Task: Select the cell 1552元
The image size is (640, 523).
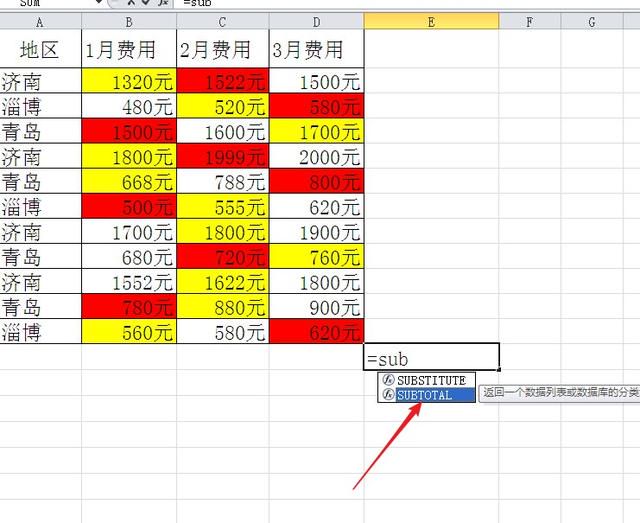Action: click(x=129, y=281)
